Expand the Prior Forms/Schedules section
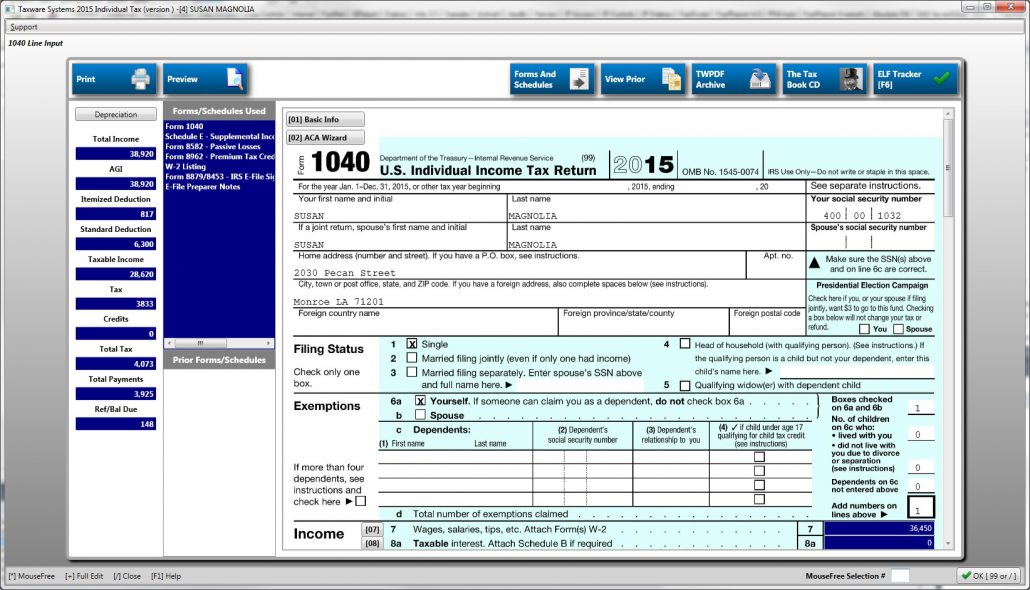The height and width of the screenshot is (590, 1030). point(219,358)
